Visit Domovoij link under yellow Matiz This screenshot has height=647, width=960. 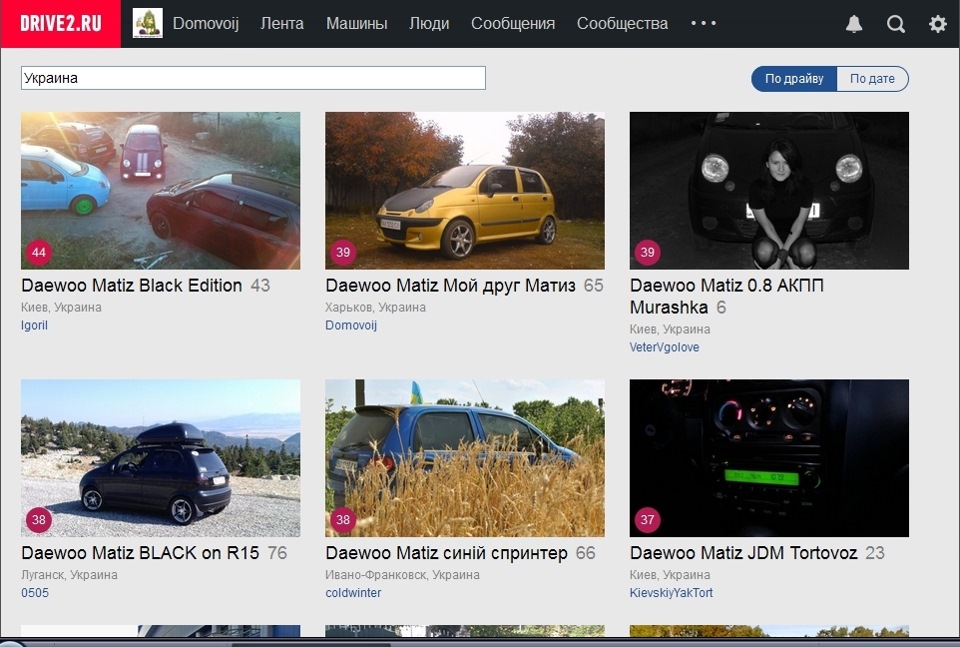click(351, 325)
